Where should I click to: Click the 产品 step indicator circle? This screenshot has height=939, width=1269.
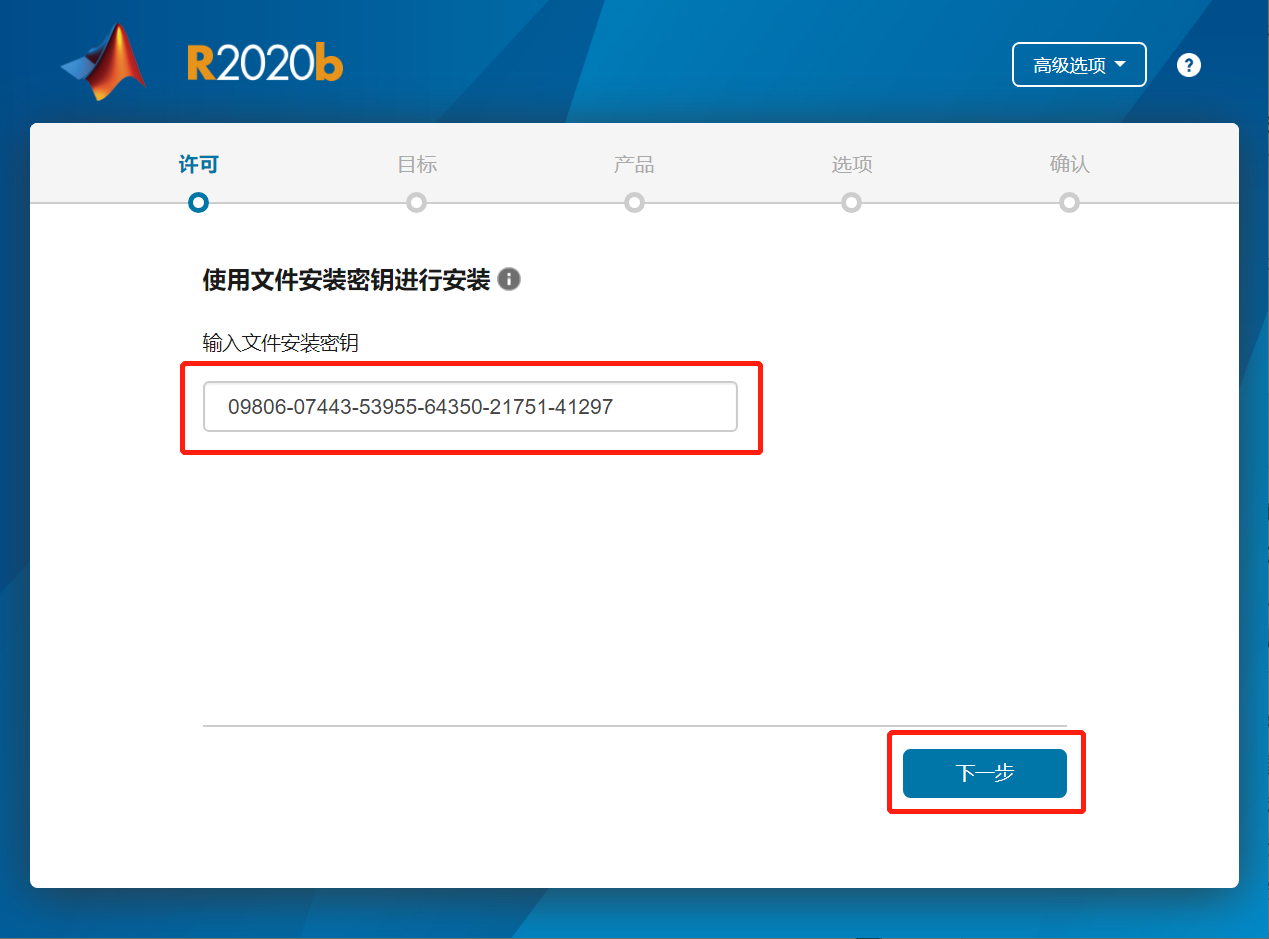coord(634,202)
